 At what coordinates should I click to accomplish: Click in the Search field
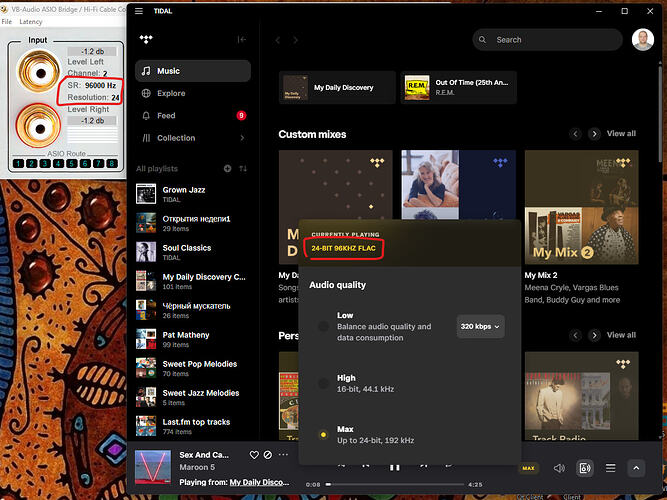[x=547, y=40]
